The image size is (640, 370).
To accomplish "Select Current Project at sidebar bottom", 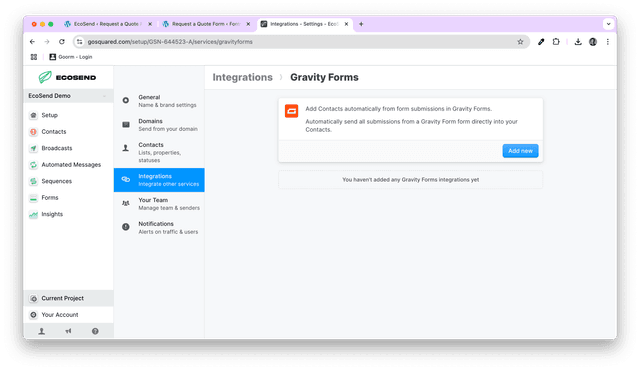I will (x=69, y=298).
